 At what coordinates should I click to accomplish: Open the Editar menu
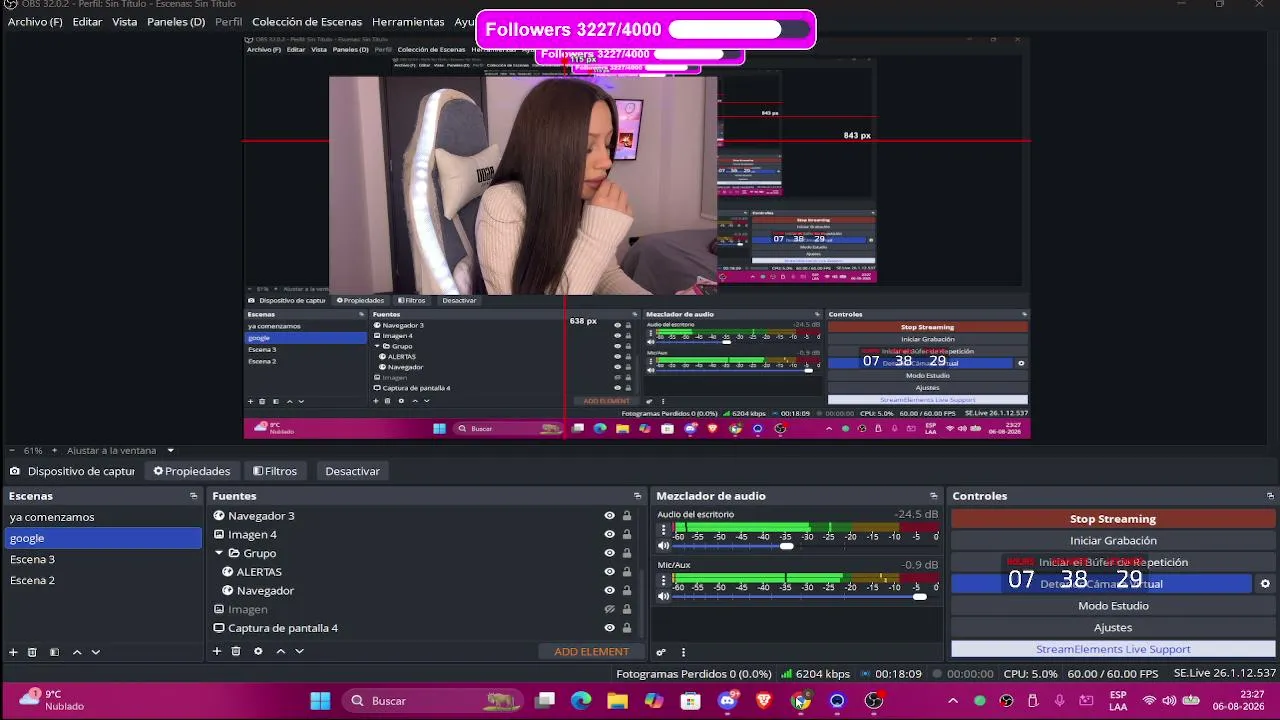tap(87, 22)
